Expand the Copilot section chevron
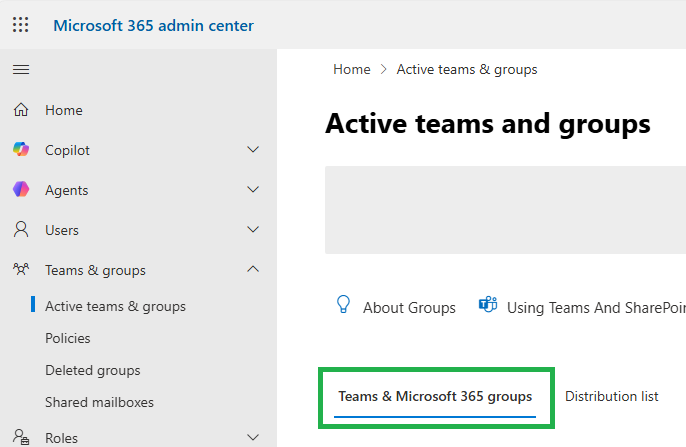This screenshot has height=447, width=686. (x=253, y=150)
